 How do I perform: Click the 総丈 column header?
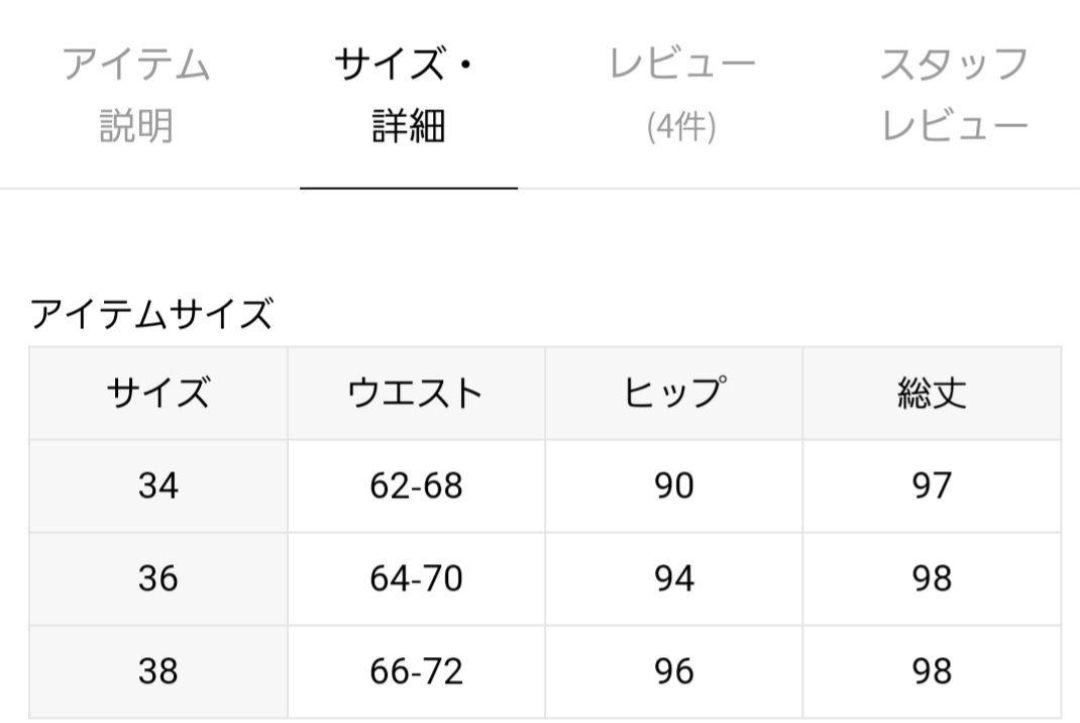pos(932,393)
